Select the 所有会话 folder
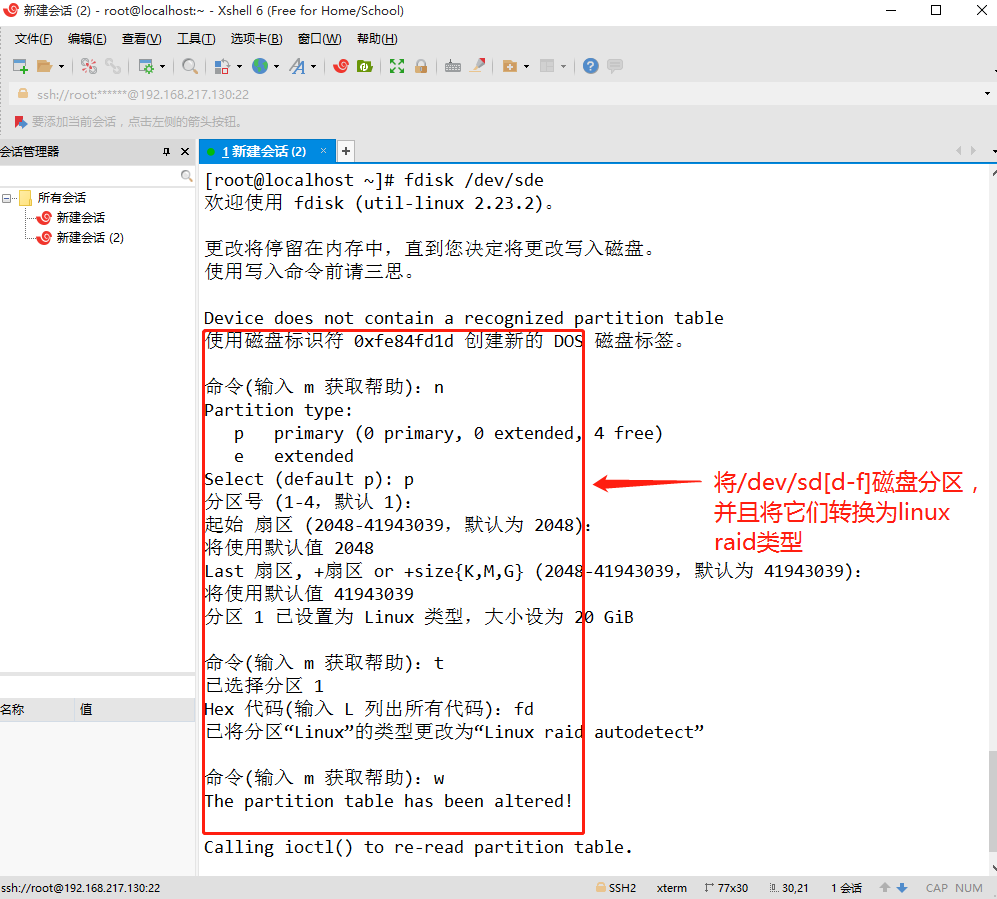 61,198
